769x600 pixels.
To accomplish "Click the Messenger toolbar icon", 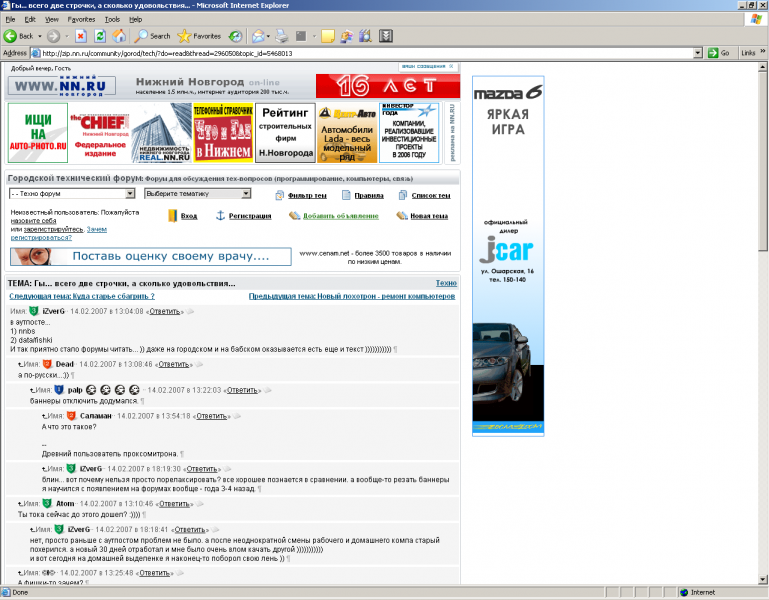I will click(347, 36).
